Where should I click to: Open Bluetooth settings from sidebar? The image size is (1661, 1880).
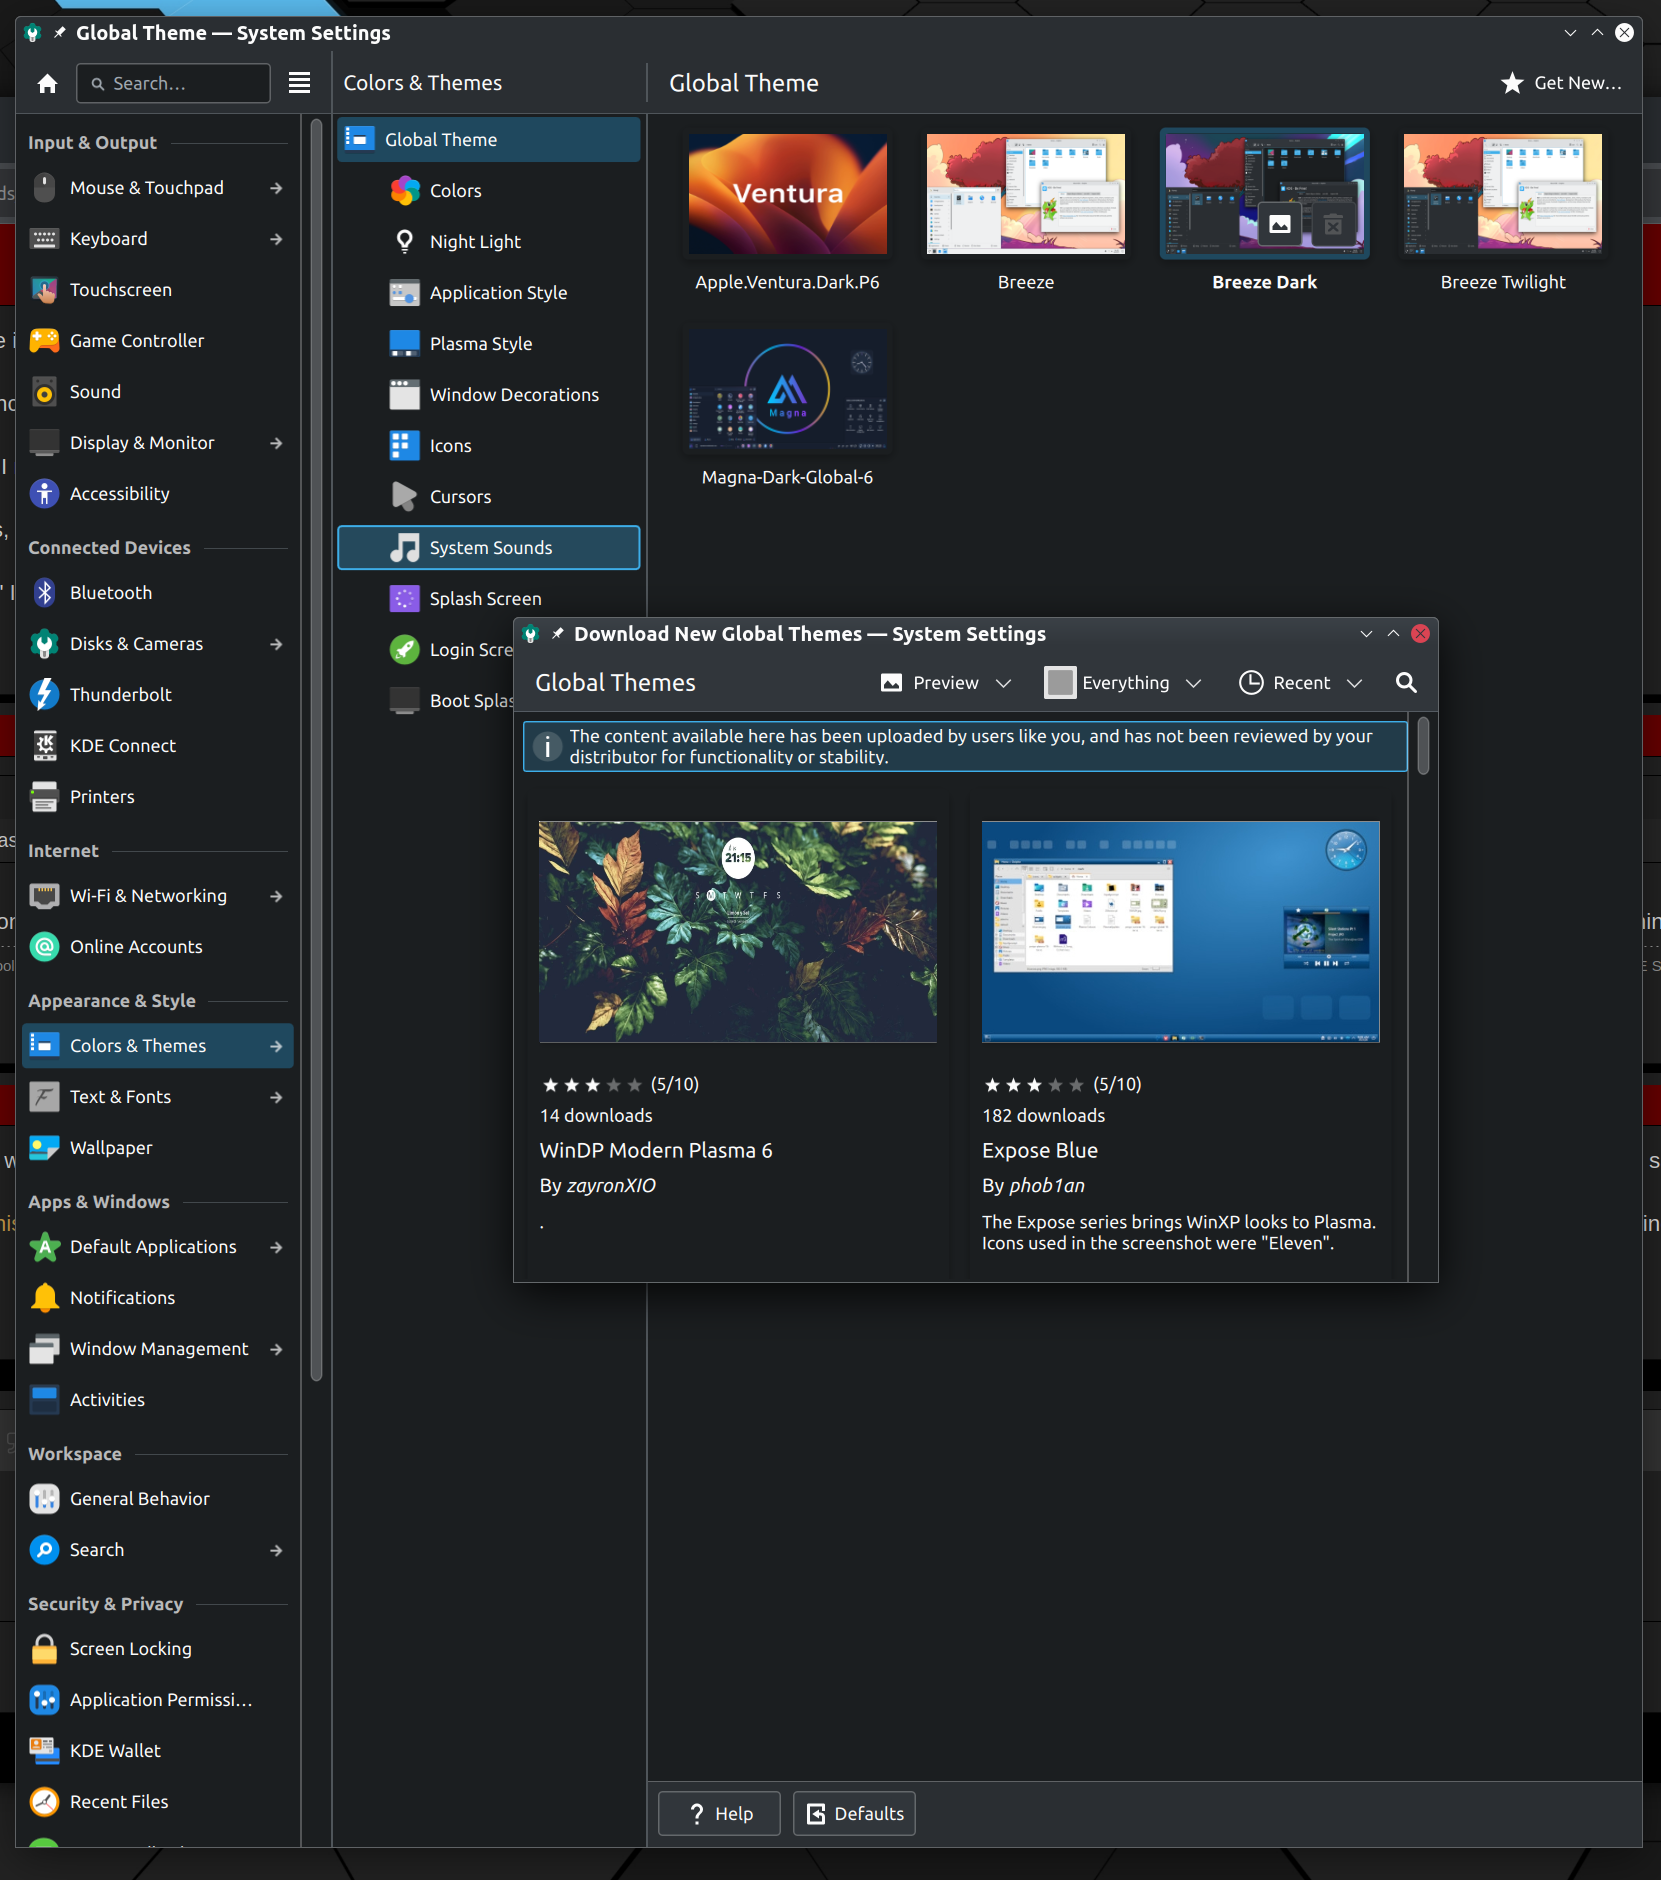pos(111,593)
